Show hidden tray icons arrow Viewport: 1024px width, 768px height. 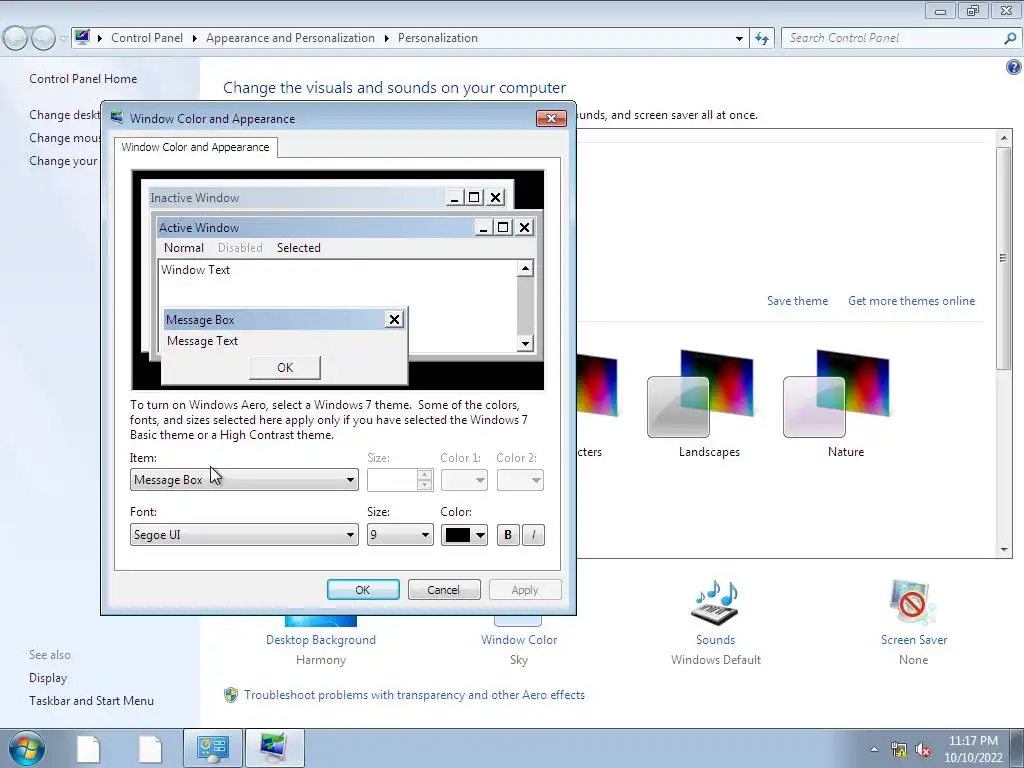[x=874, y=749]
